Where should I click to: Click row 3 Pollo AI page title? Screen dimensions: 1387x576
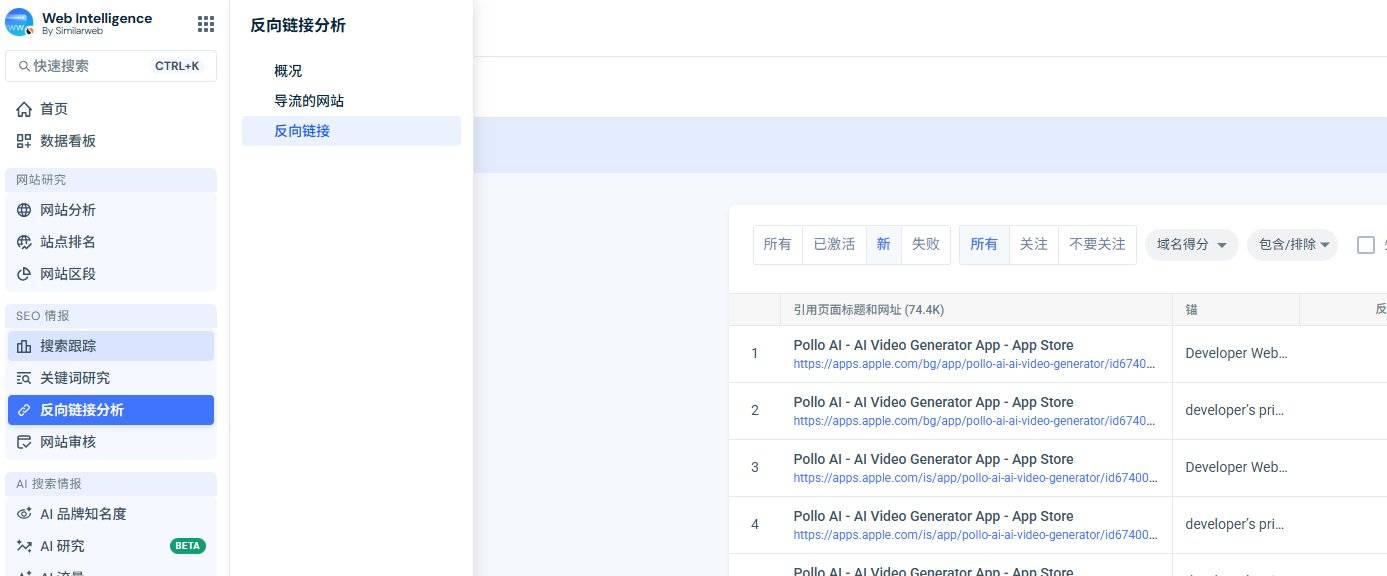pos(933,459)
